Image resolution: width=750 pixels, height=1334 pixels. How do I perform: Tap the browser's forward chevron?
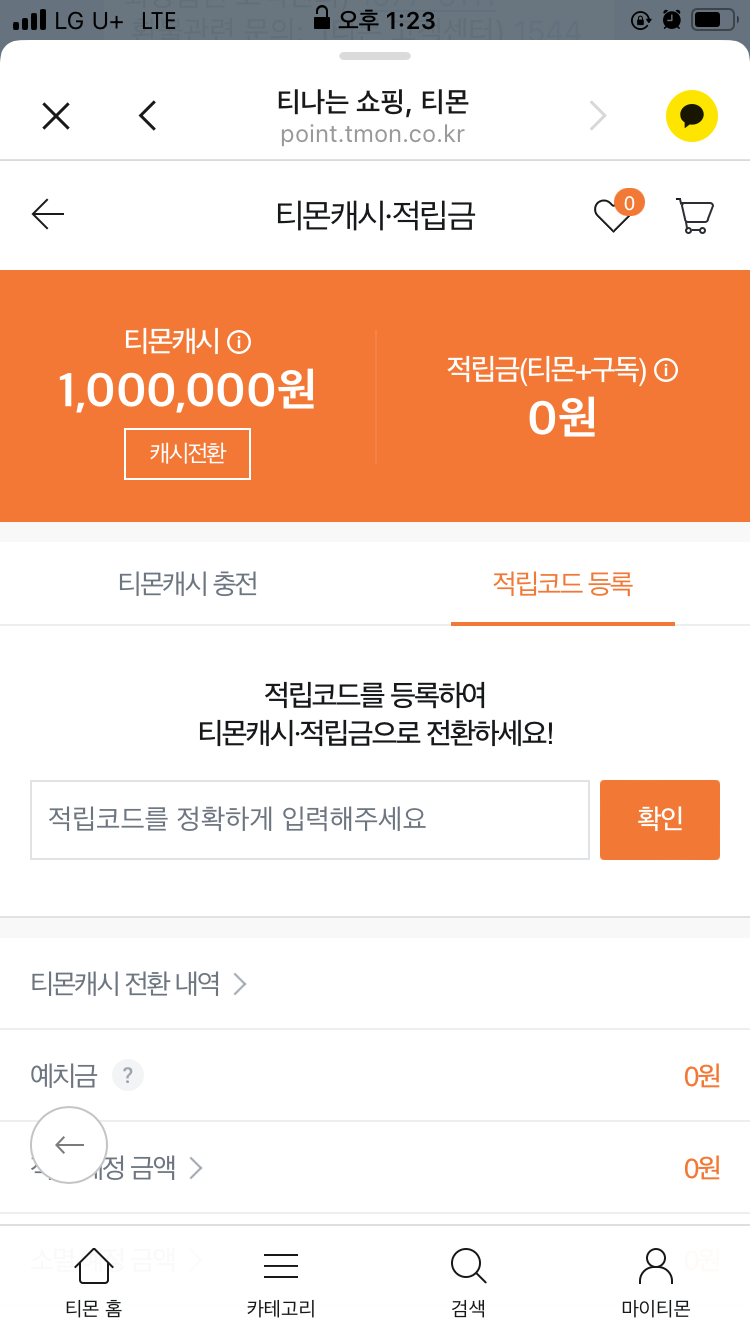tap(598, 117)
